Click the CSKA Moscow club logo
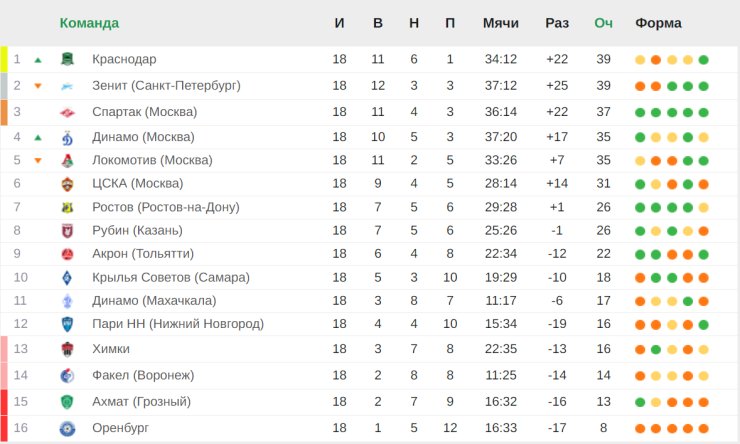The image size is (740, 444). click(x=67, y=184)
